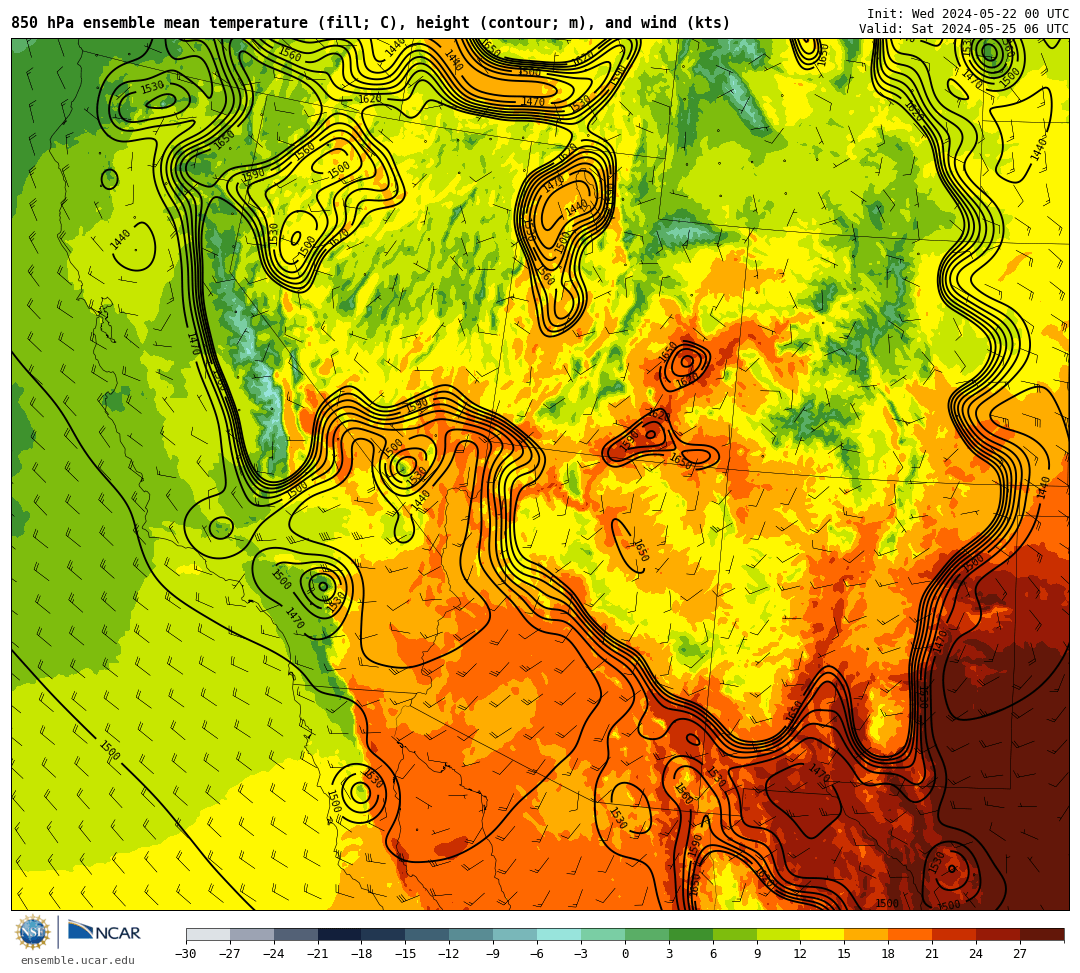
Task: Select the 850 hPa ensemble mean temperature title
Action: pyautogui.click(x=371, y=23)
